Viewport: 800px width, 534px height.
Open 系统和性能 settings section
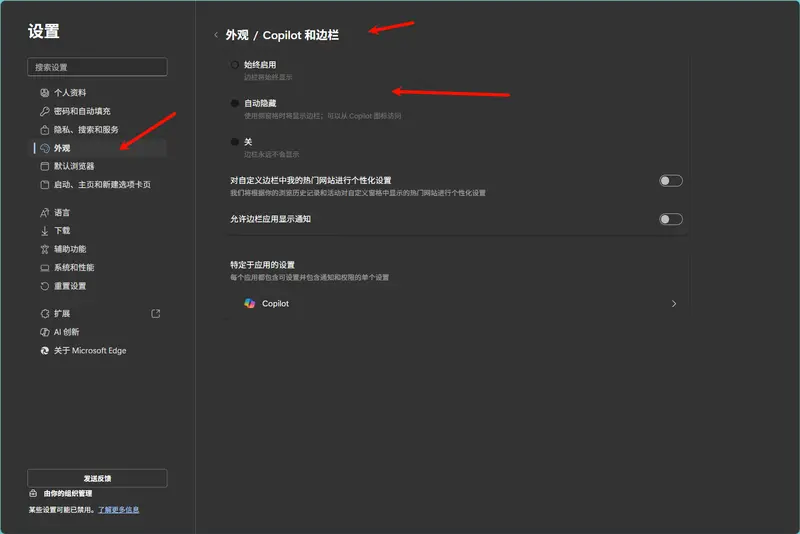tap(97, 268)
